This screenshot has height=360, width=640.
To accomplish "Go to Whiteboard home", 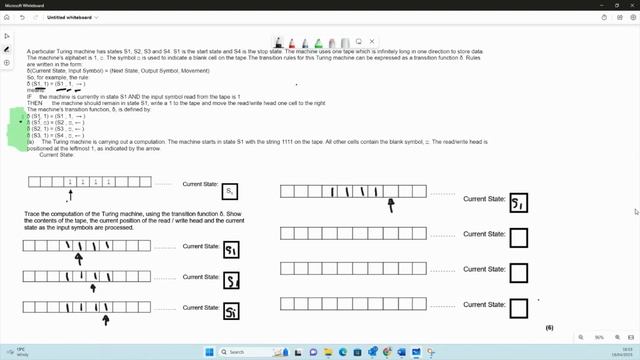I will (x=7, y=18).
